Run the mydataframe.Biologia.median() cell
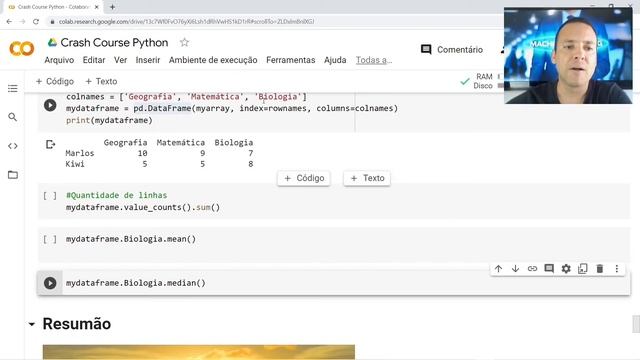Image resolution: width=640 pixels, height=360 pixels. coord(50,283)
